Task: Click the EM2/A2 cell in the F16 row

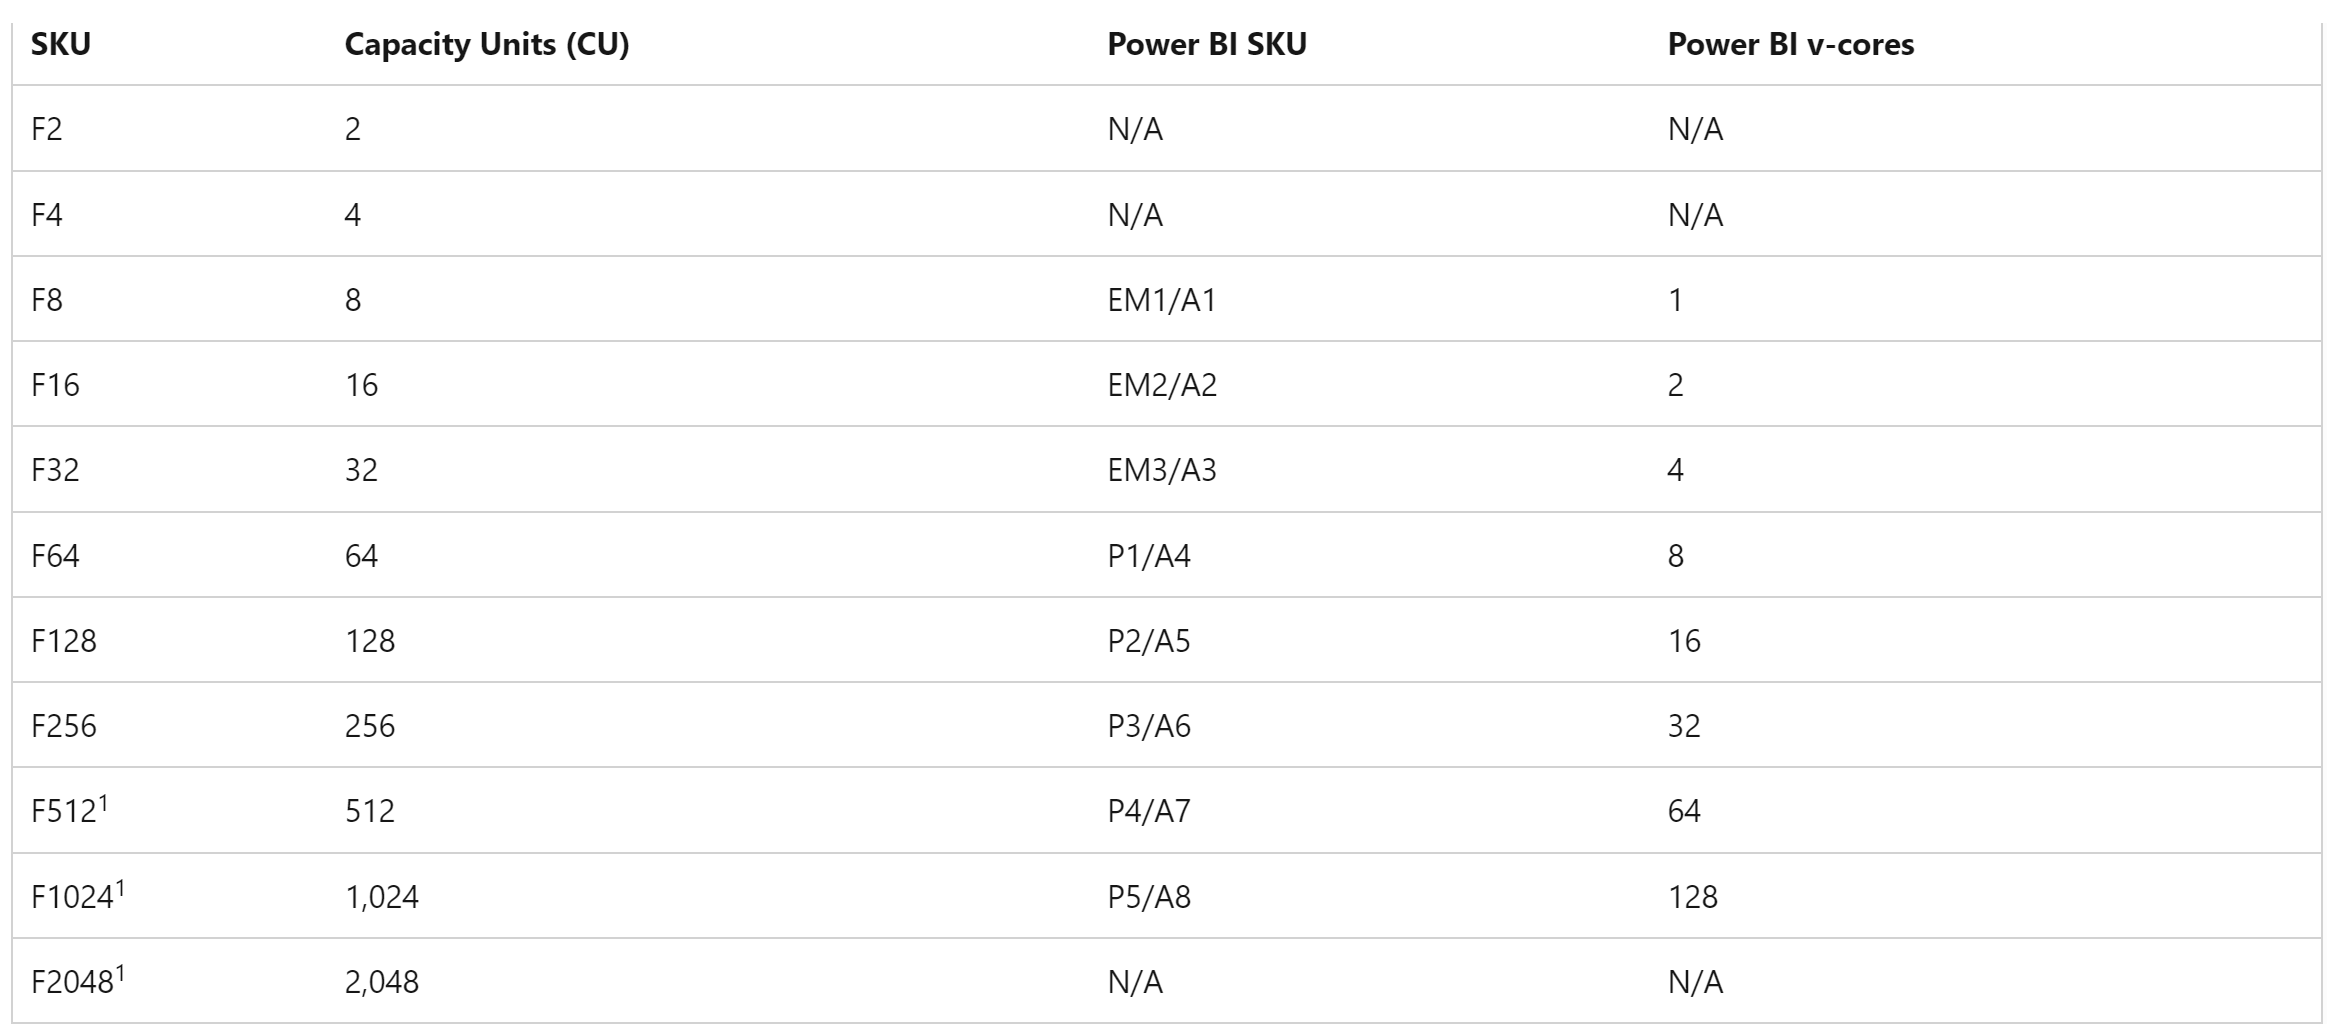Action: click(x=1162, y=385)
